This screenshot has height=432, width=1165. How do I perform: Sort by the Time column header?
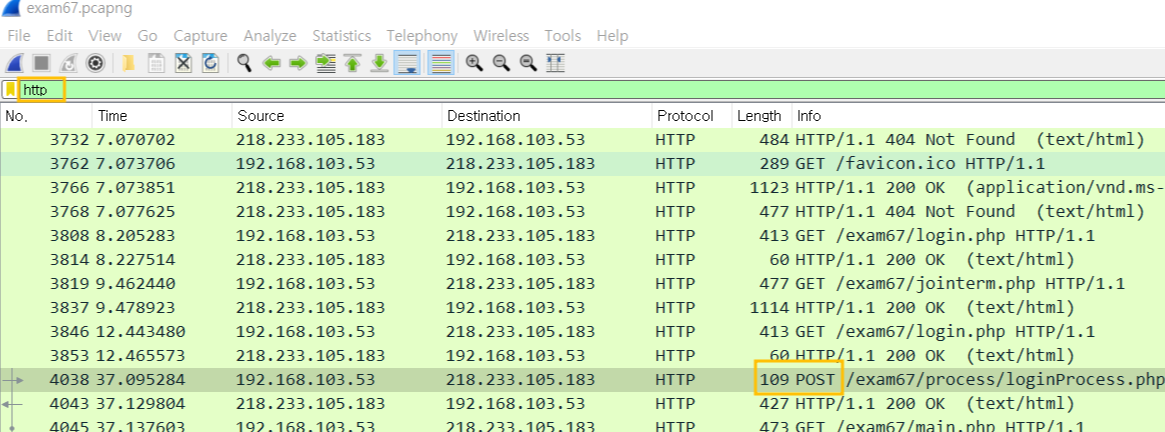click(x=162, y=116)
